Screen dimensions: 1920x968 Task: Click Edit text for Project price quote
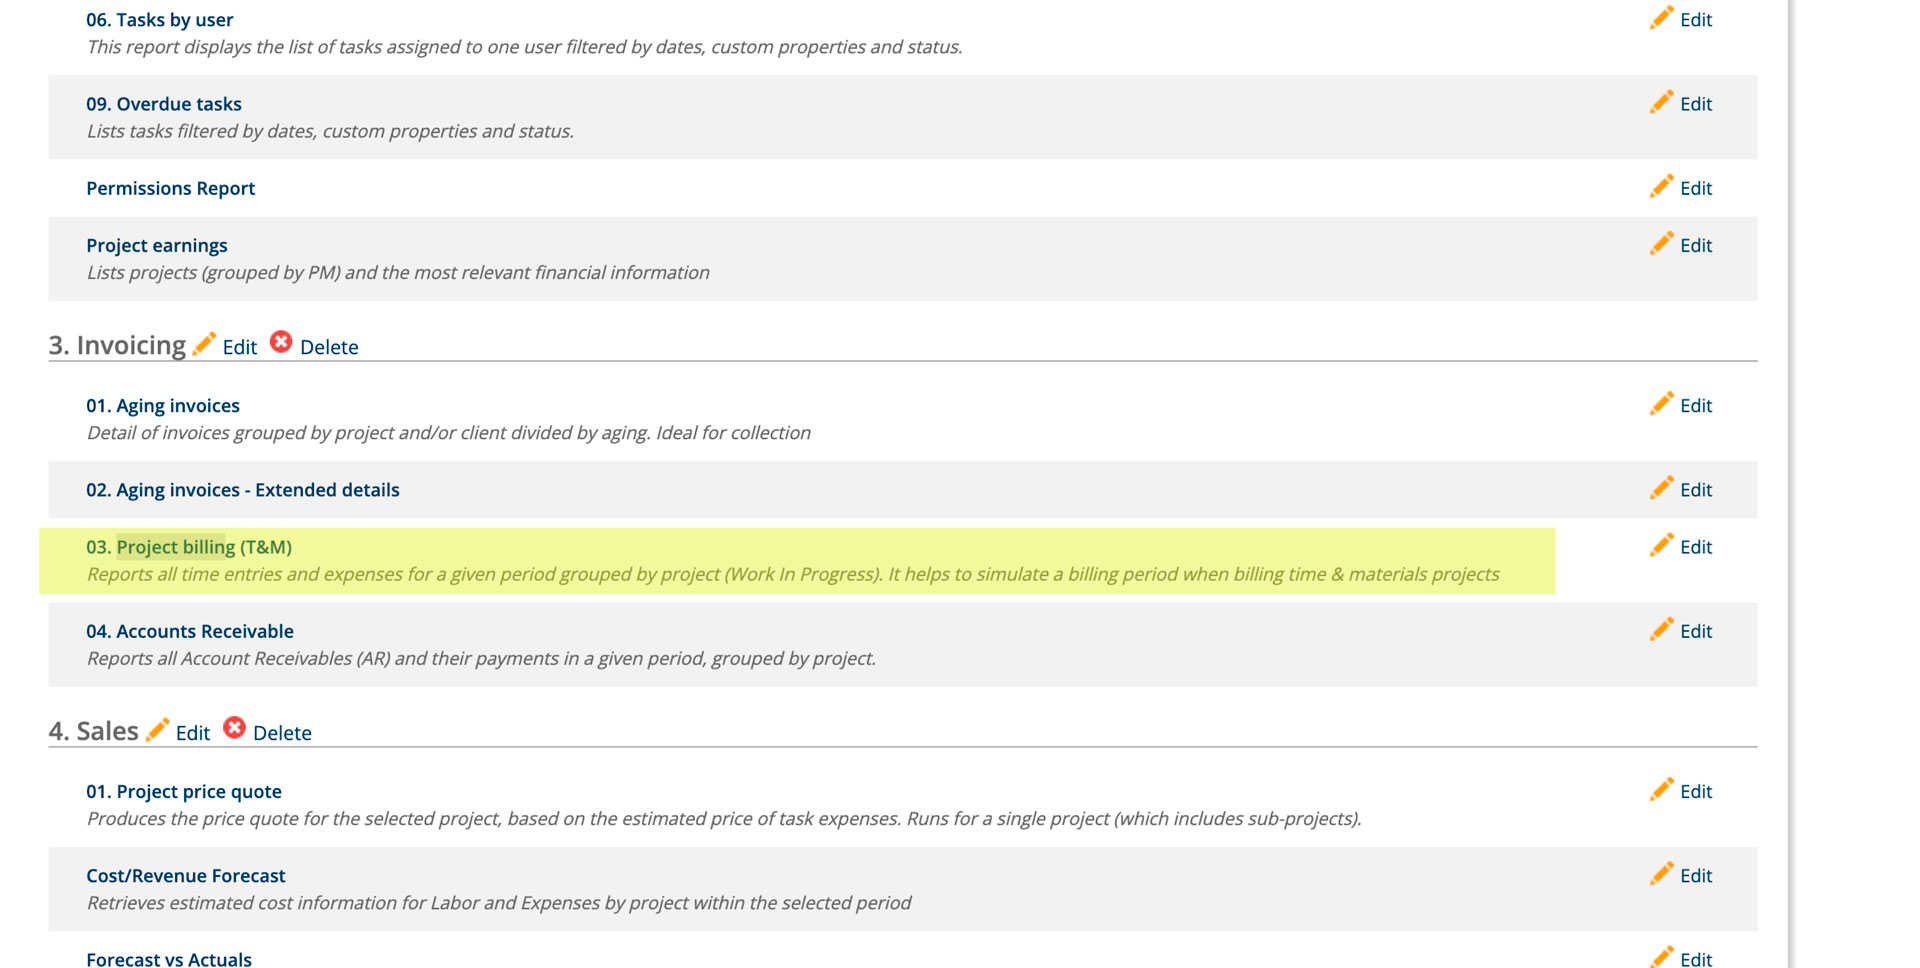click(x=1695, y=792)
